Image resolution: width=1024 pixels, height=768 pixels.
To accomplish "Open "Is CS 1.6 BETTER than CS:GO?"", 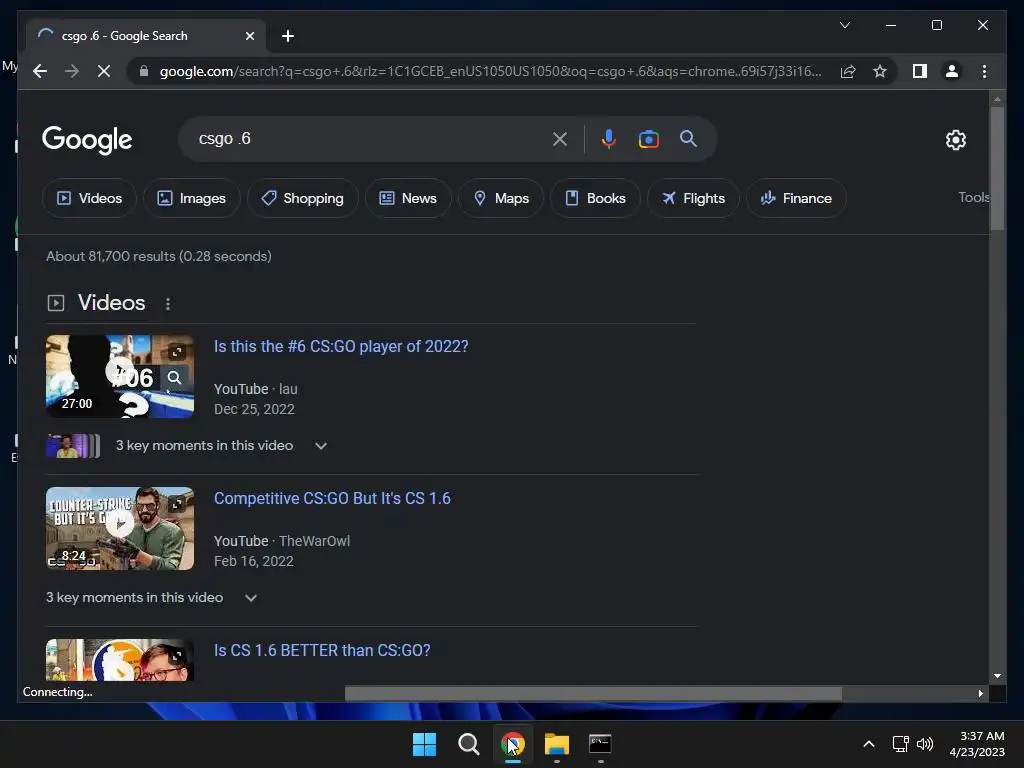I will click(x=322, y=650).
